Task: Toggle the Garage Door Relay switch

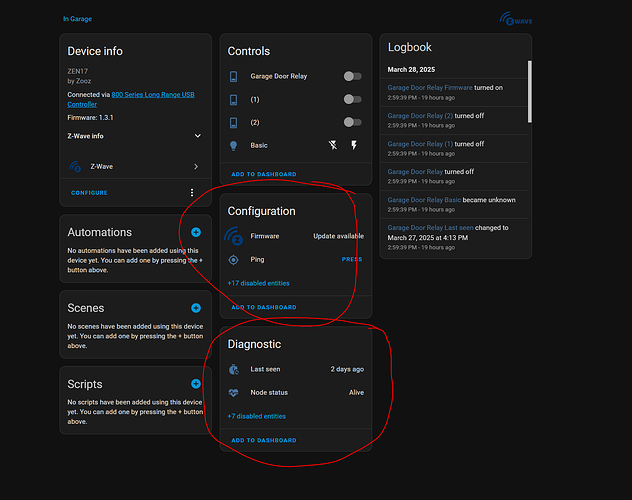Action: tap(351, 76)
